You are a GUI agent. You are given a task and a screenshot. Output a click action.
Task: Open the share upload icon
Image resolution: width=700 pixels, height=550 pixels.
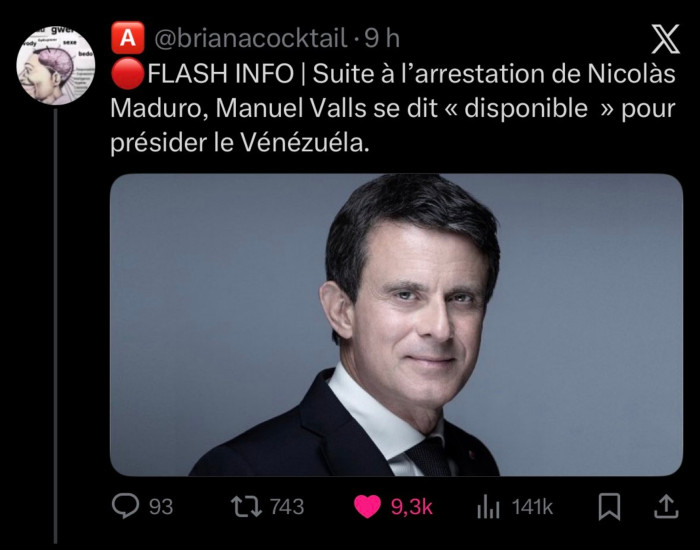(x=665, y=507)
